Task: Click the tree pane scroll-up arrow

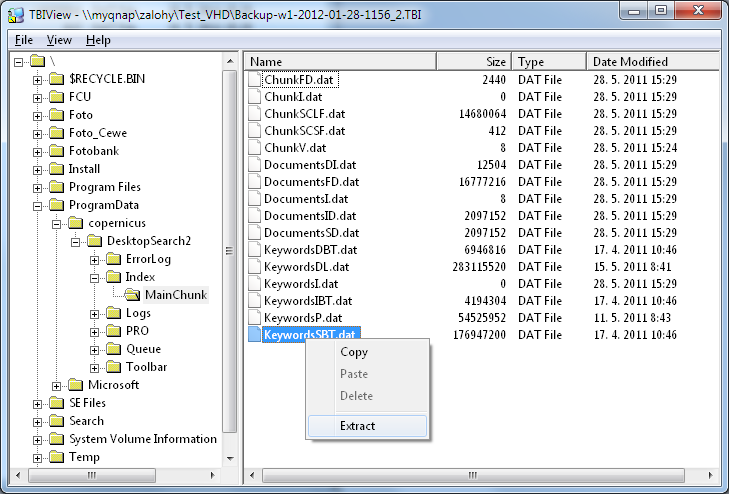Action: (230, 61)
